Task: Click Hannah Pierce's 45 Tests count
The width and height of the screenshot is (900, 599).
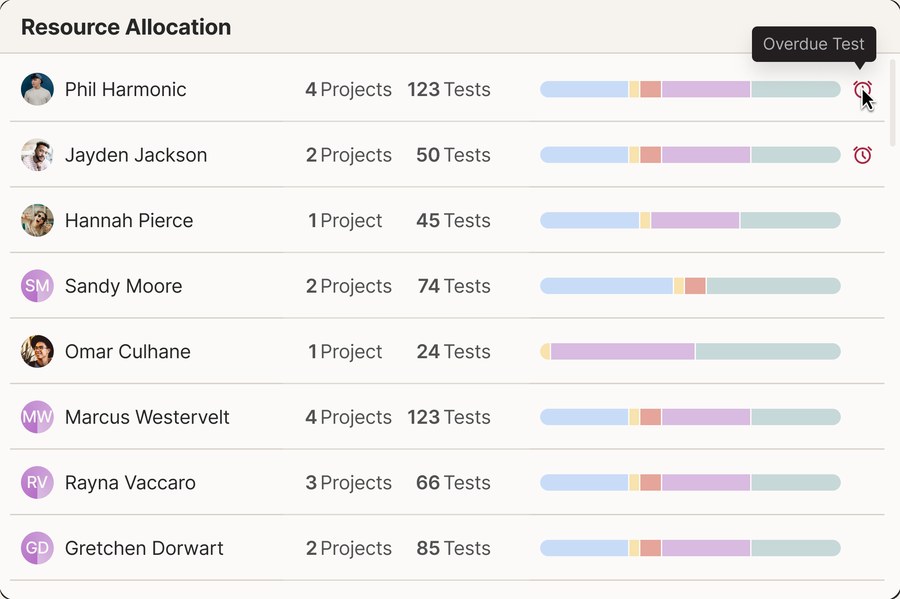Action: tap(453, 220)
